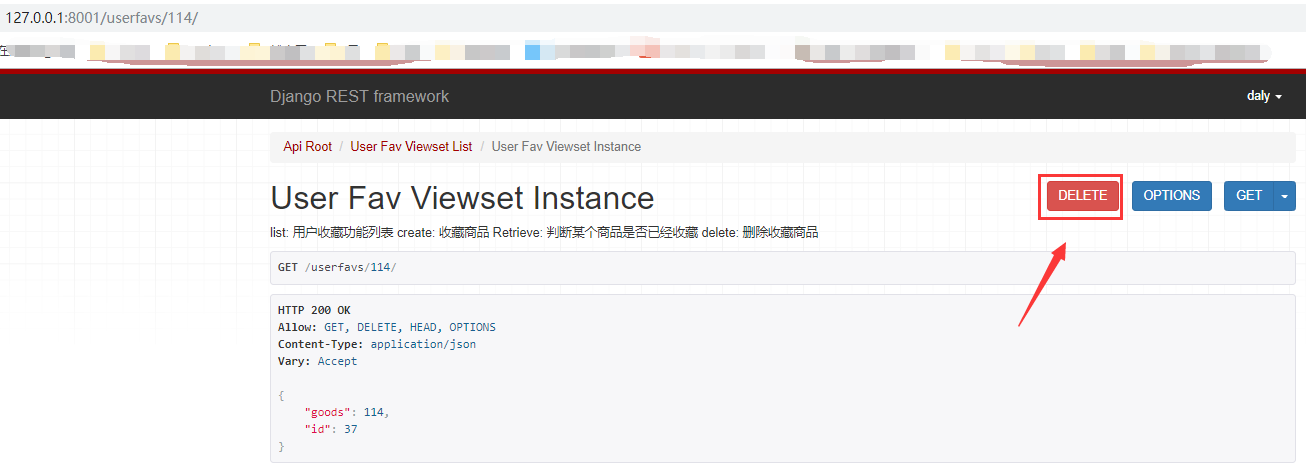Expand the GET format dropdown caret
This screenshot has height=470, width=1306.
1285,196
